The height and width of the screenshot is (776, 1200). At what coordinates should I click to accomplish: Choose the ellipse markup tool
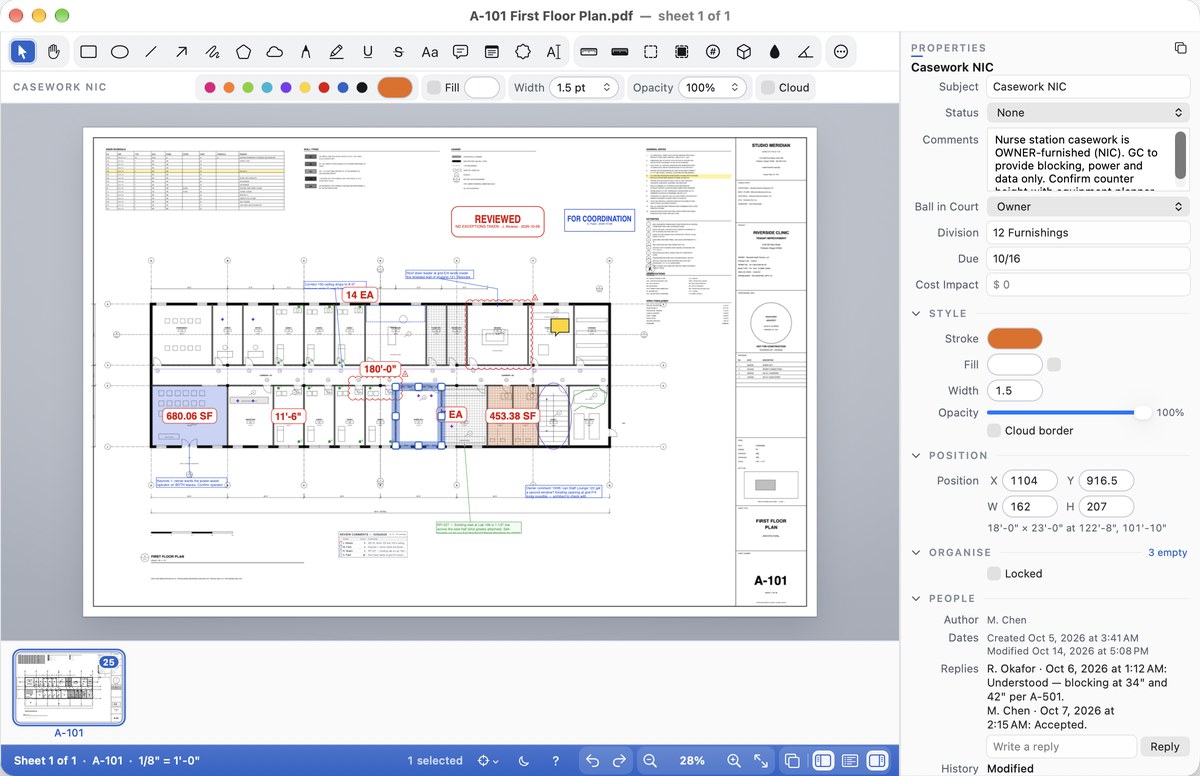click(x=119, y=52)
